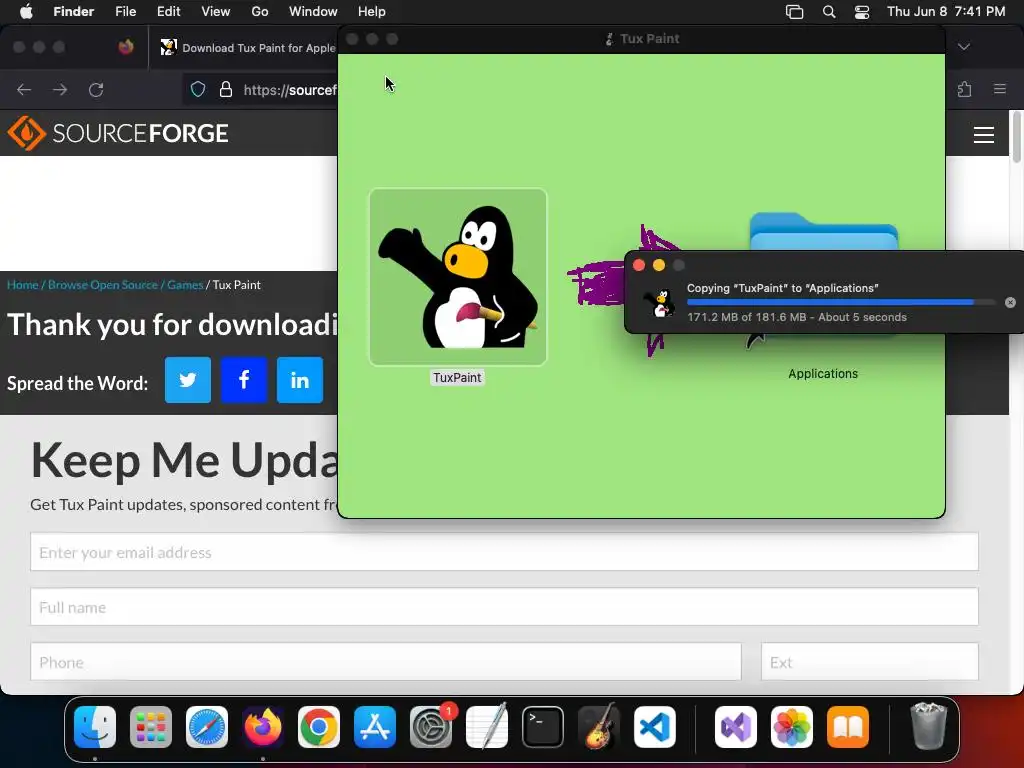Open Firefox extensions puzzle icon
1024x768 pixels.
coord(965,89)
